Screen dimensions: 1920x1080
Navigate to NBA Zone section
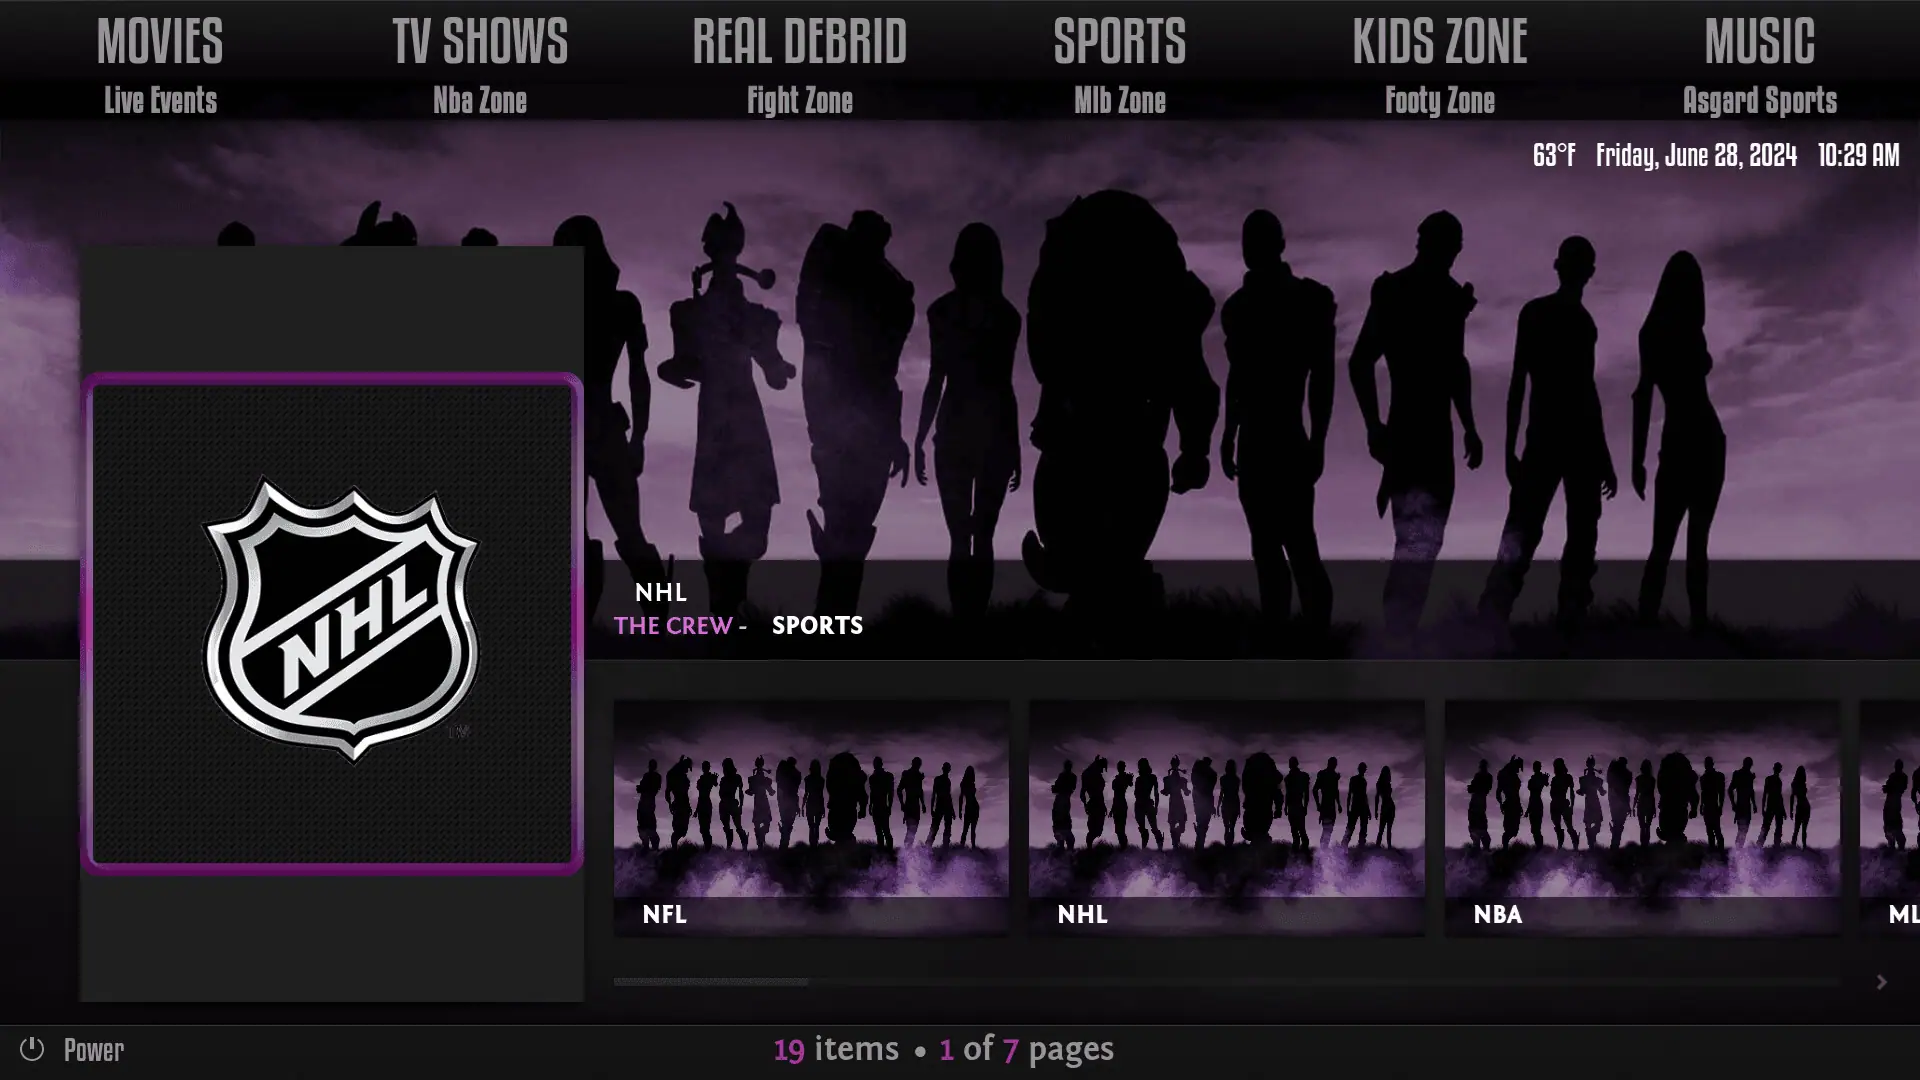click(x=480, y=99)
